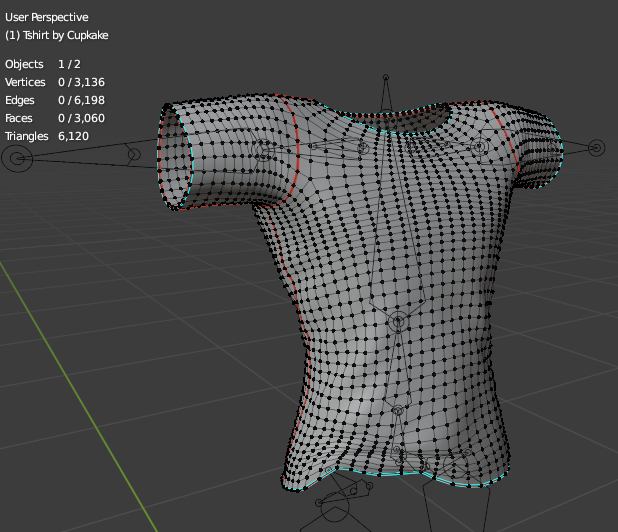Click the dark neck opening of the T-shirt
Viewport: 618px width, 532px height.
[x=422, y=122]
